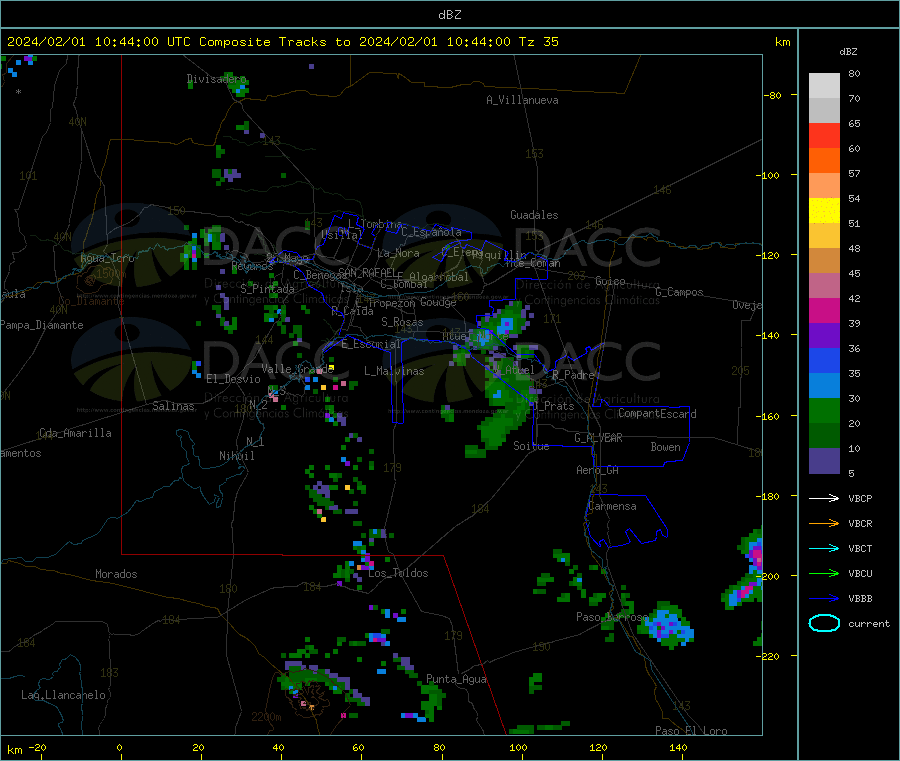The image size is (900, 761).
Task: Select the slate 10-5 dBZ swatch
Action: (824, 461)
